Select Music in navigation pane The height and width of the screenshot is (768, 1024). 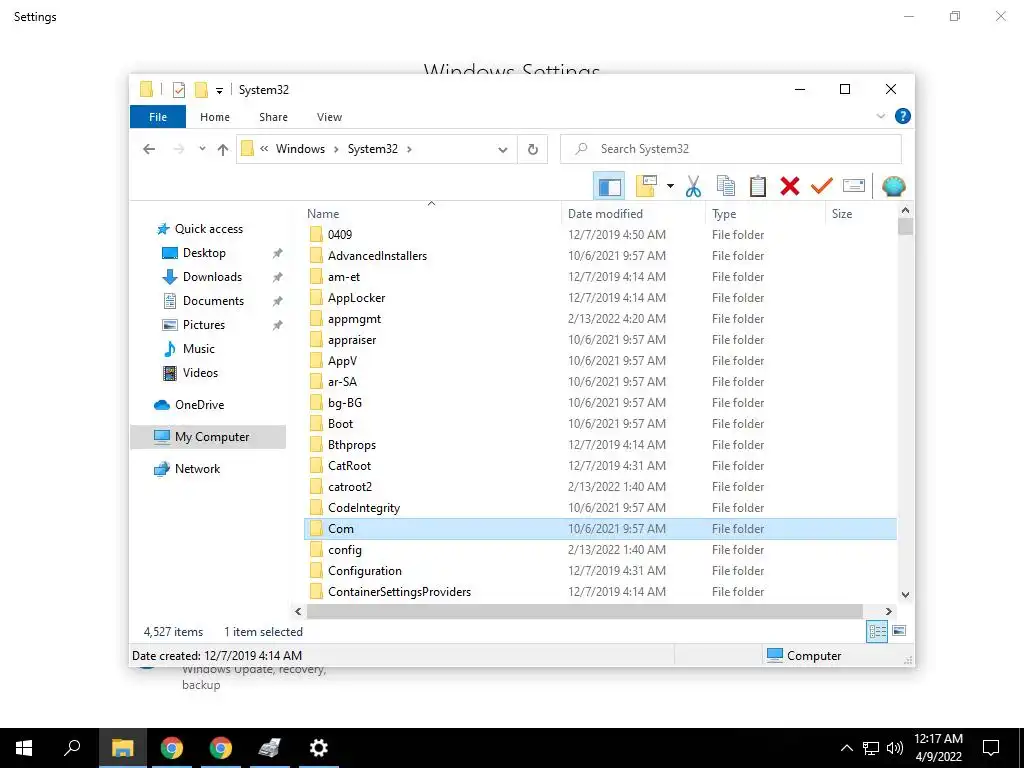pos(199,349)
